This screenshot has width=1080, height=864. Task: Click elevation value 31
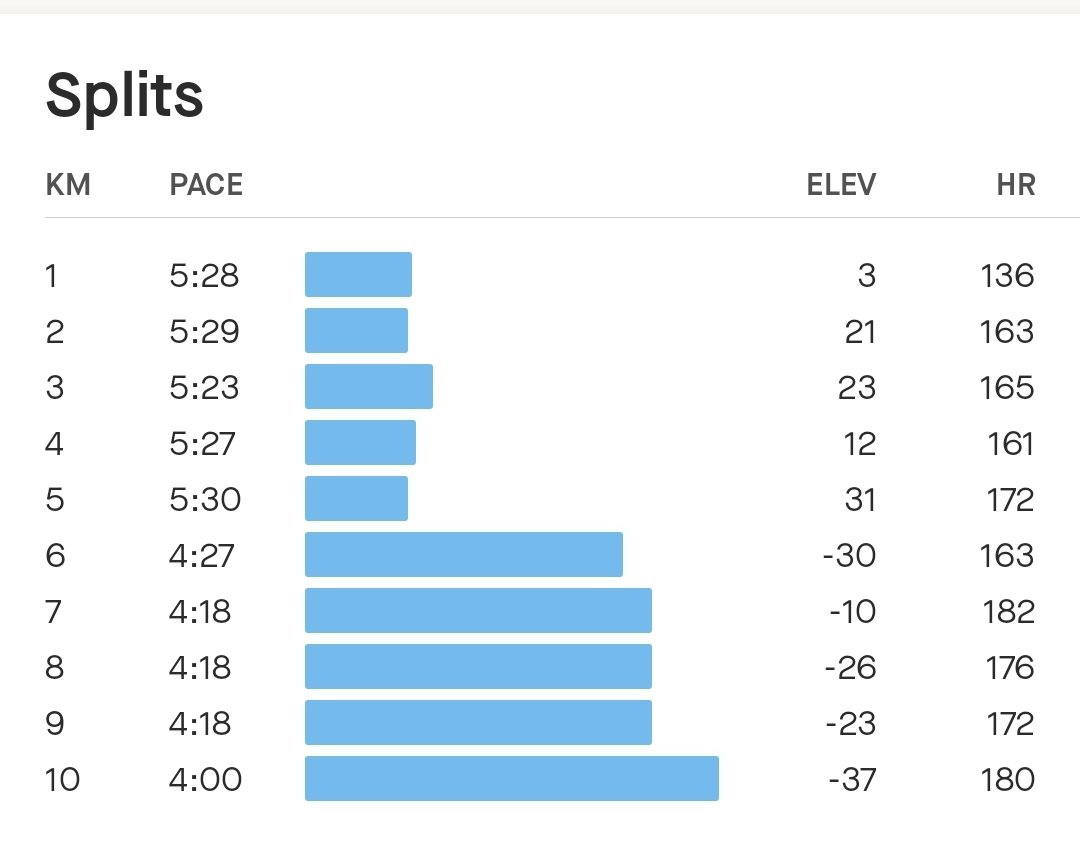[860, 499]
